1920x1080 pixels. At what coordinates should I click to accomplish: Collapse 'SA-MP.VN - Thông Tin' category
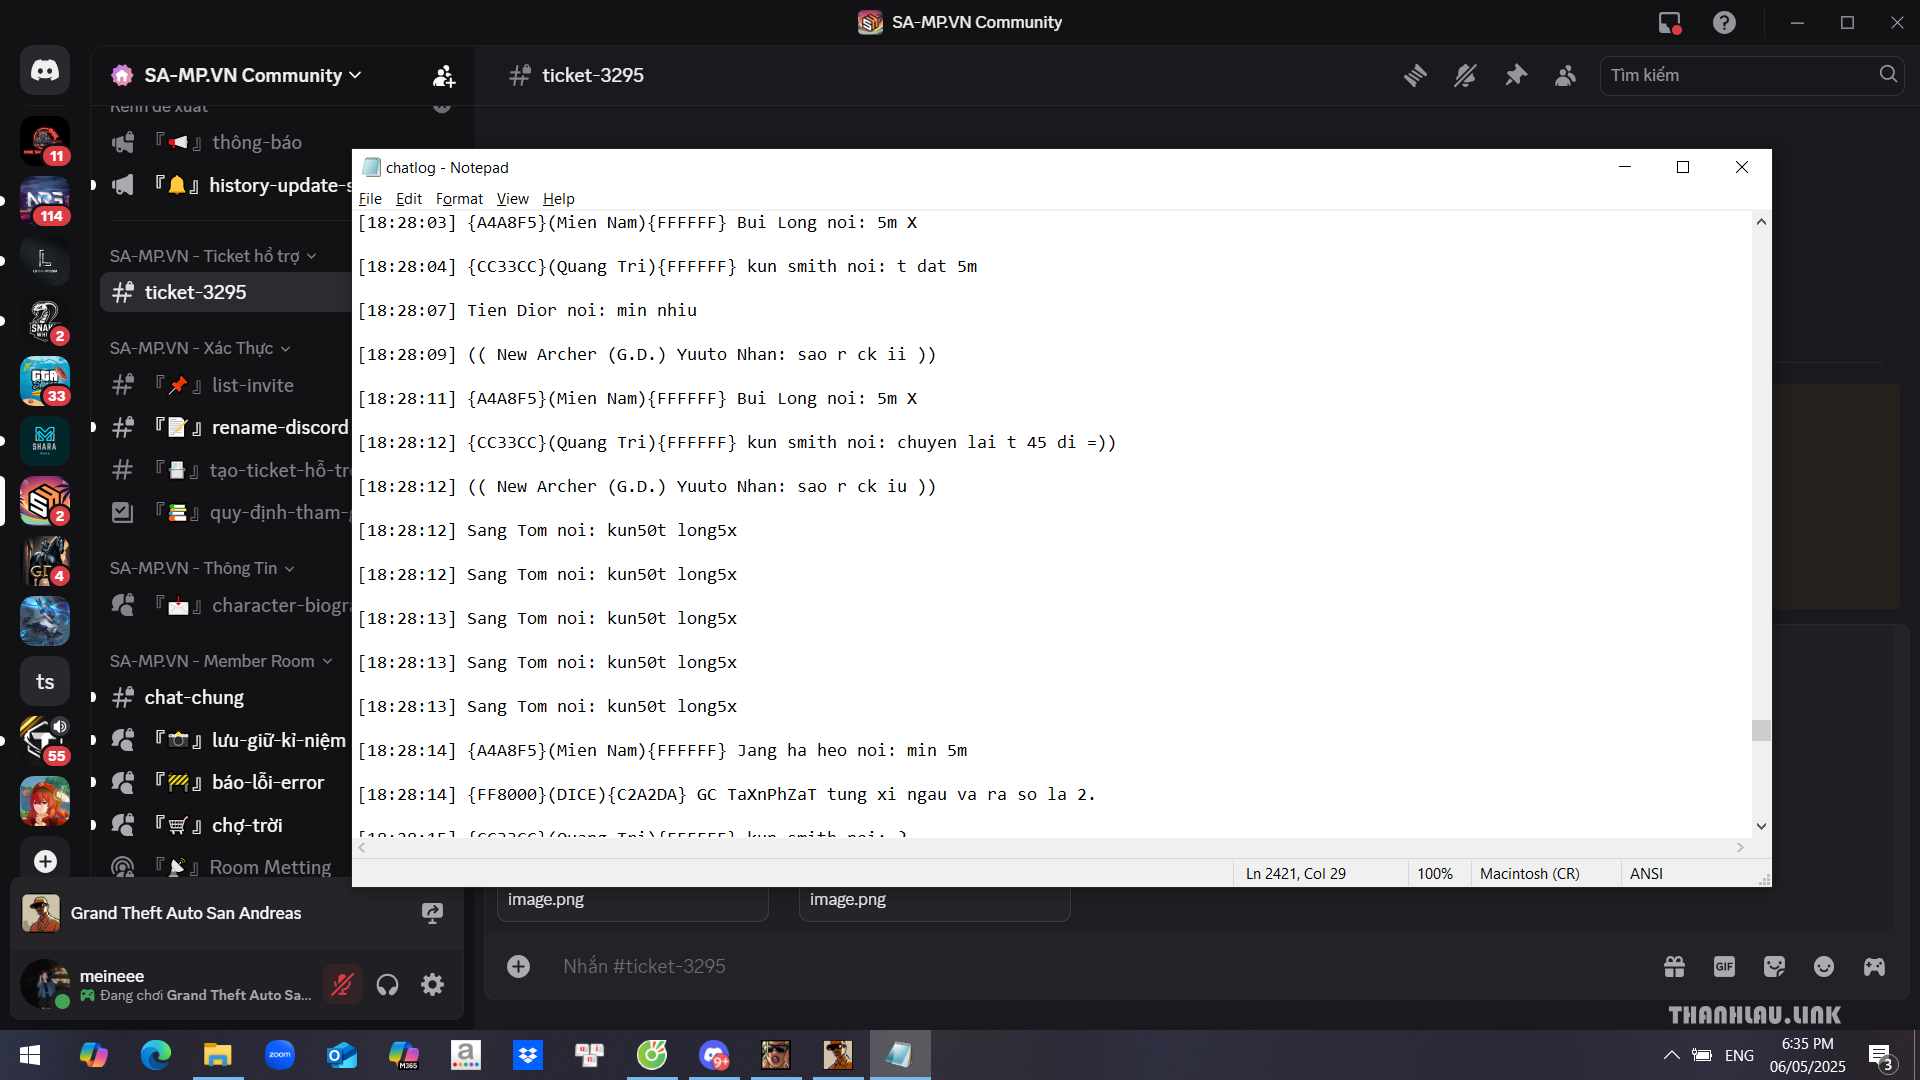click(x=202, y=568)
